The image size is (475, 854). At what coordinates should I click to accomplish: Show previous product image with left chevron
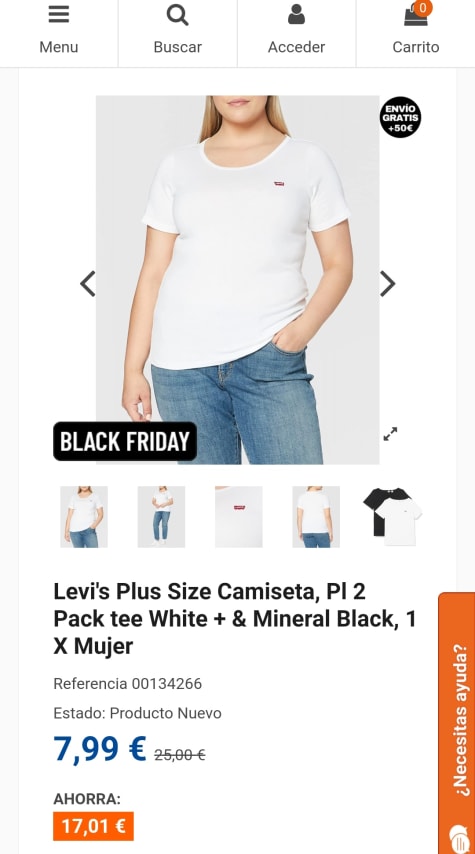click(88, 284)
